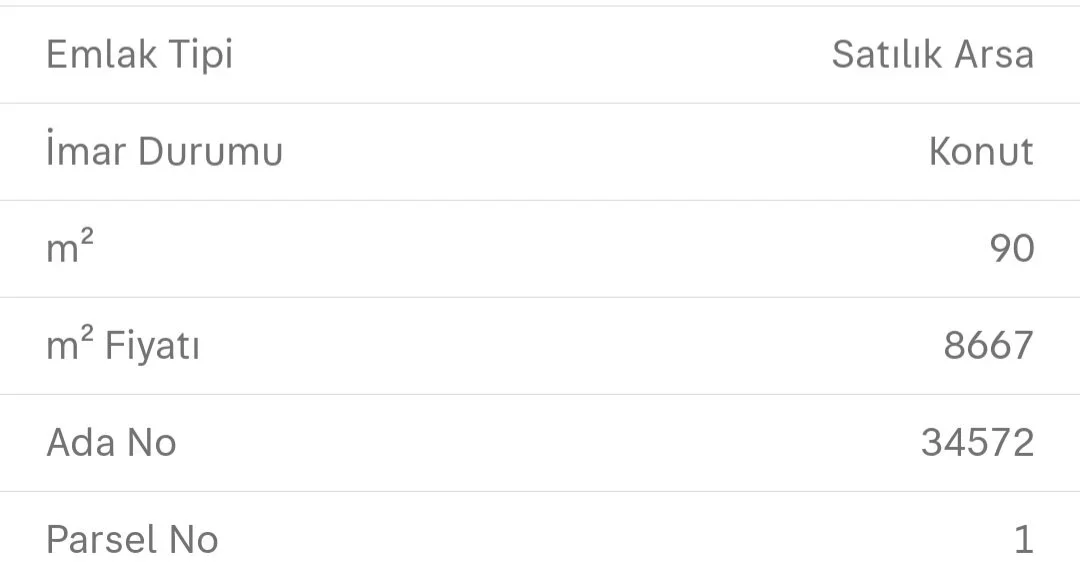Click the İmar Durumu label
Viewport: 1080px width, 574px height.
click(x=164, y=151)
